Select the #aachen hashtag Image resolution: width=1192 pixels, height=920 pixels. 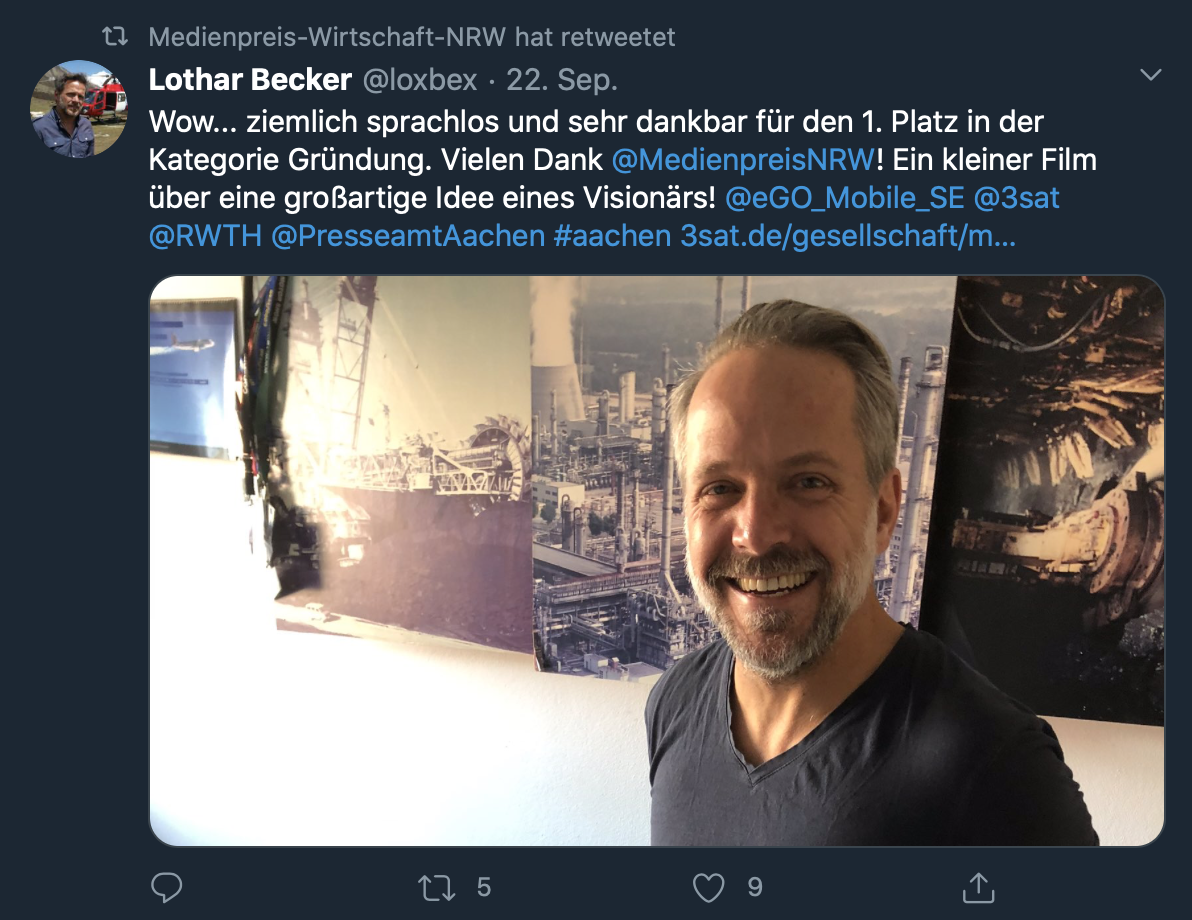tap(612, 236)
